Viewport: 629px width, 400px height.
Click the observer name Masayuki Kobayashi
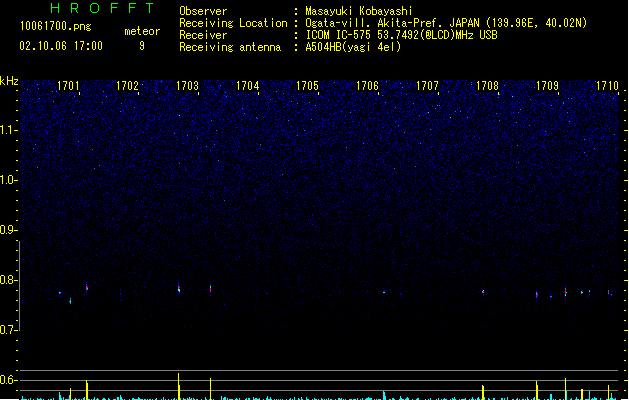pos(359,11)
